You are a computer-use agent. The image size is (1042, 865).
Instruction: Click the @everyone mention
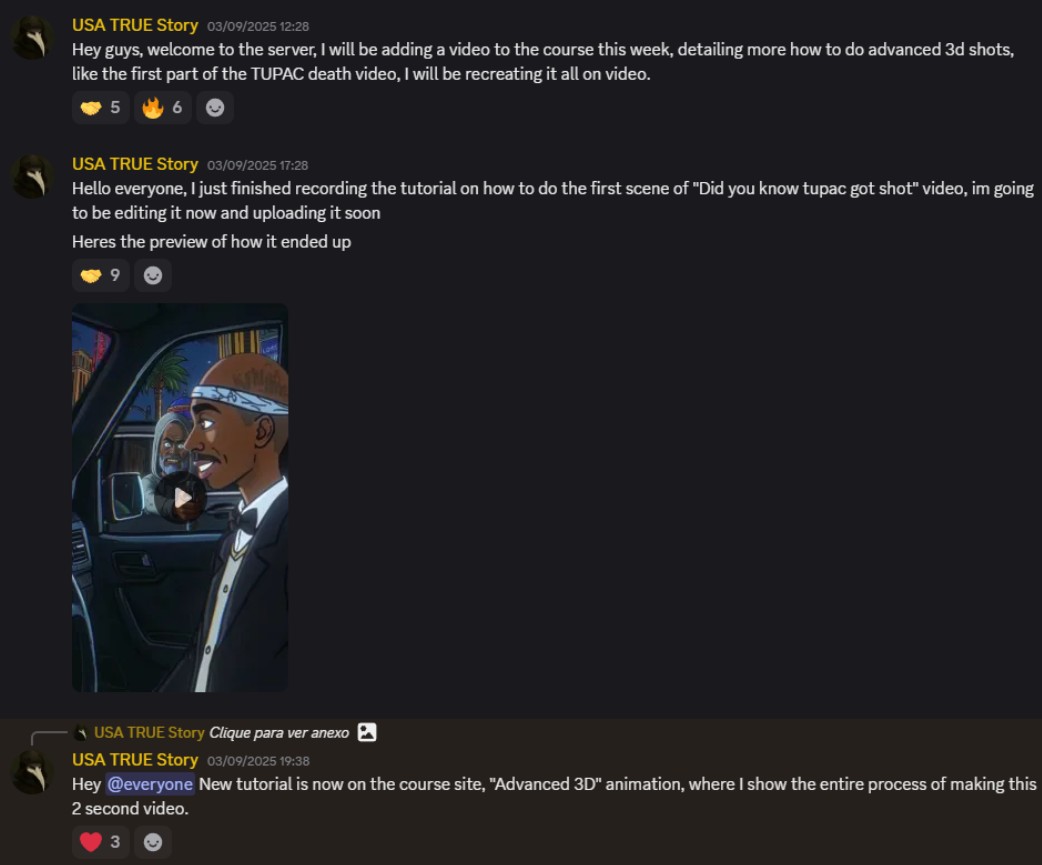(150, 784)
